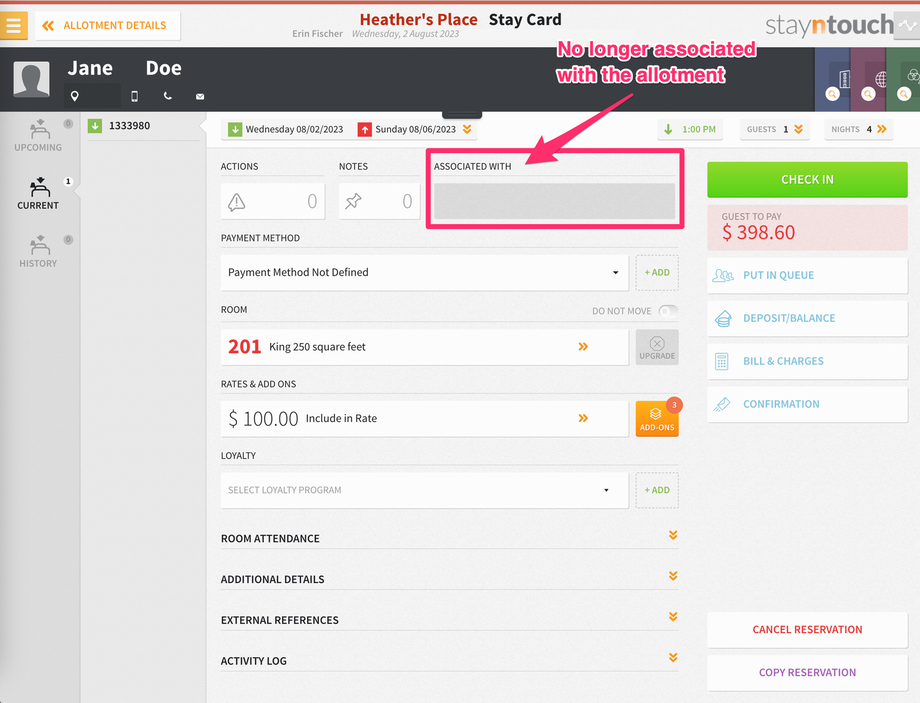Select reservation 1333980 in the list

143,126
